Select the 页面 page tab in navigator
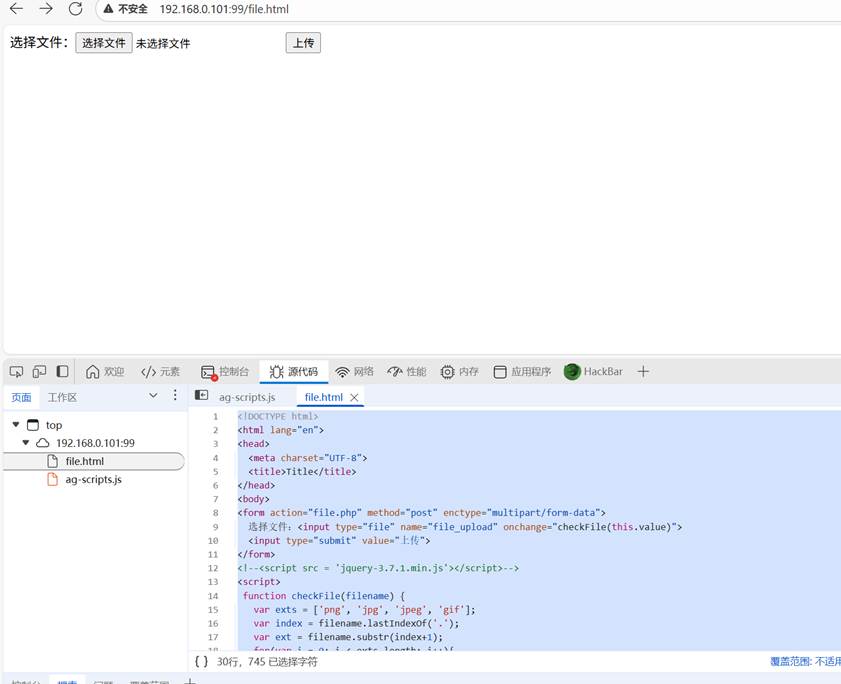 click(x=21, y=398)
